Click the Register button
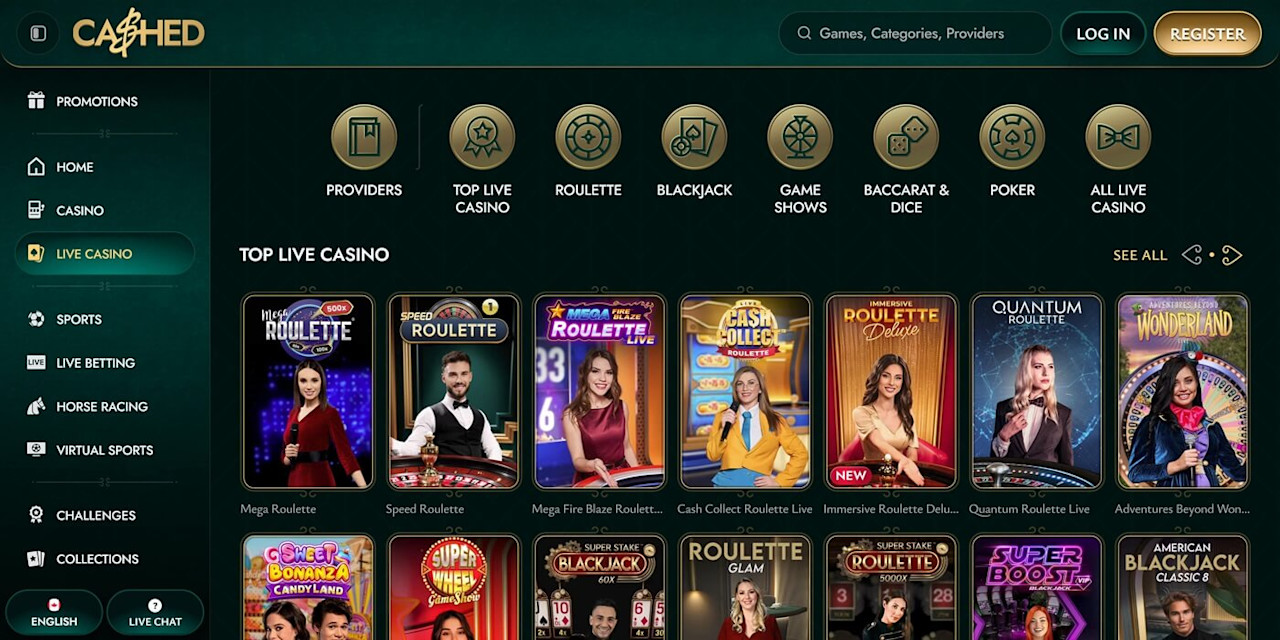The height and width of the screenshot is (640, 1280). pos(1207,33)
